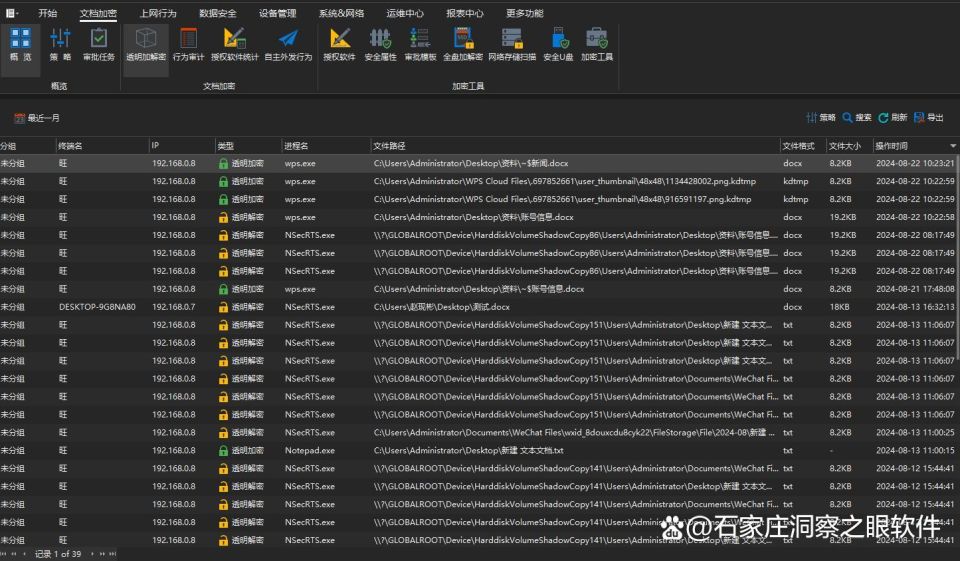Click 刷新 to refresh the list
960x561 pixels.
coord(893,118)
